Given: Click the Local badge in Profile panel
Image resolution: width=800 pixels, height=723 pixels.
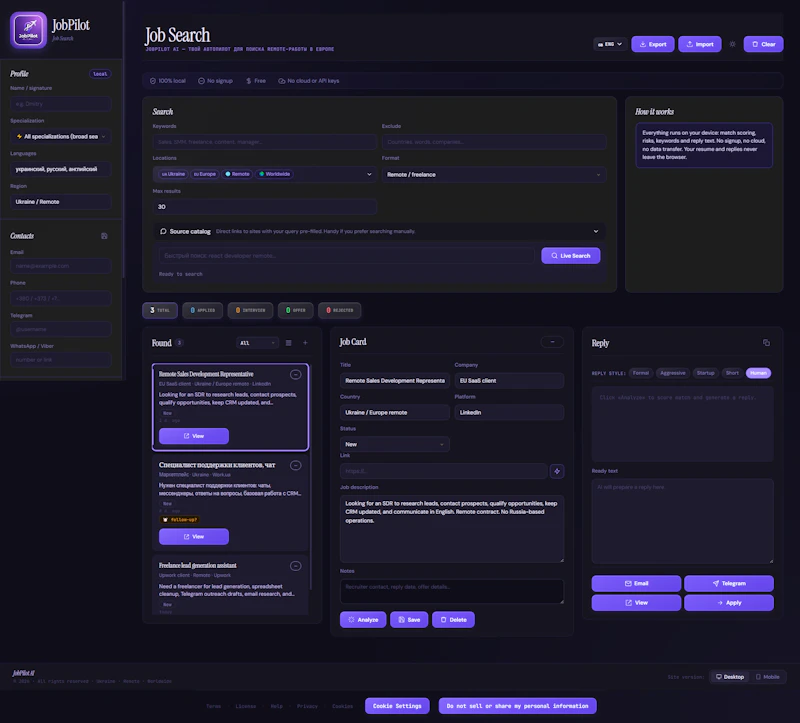Looking at the screenshot, I should pyautogui.click(x=100, y=73).
